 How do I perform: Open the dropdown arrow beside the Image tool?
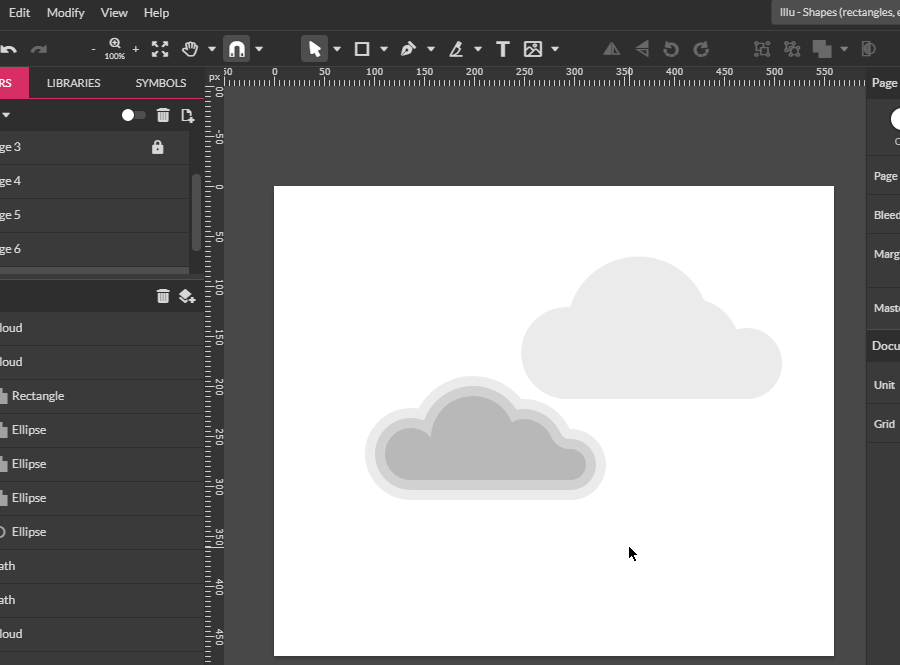pos(555,49)
